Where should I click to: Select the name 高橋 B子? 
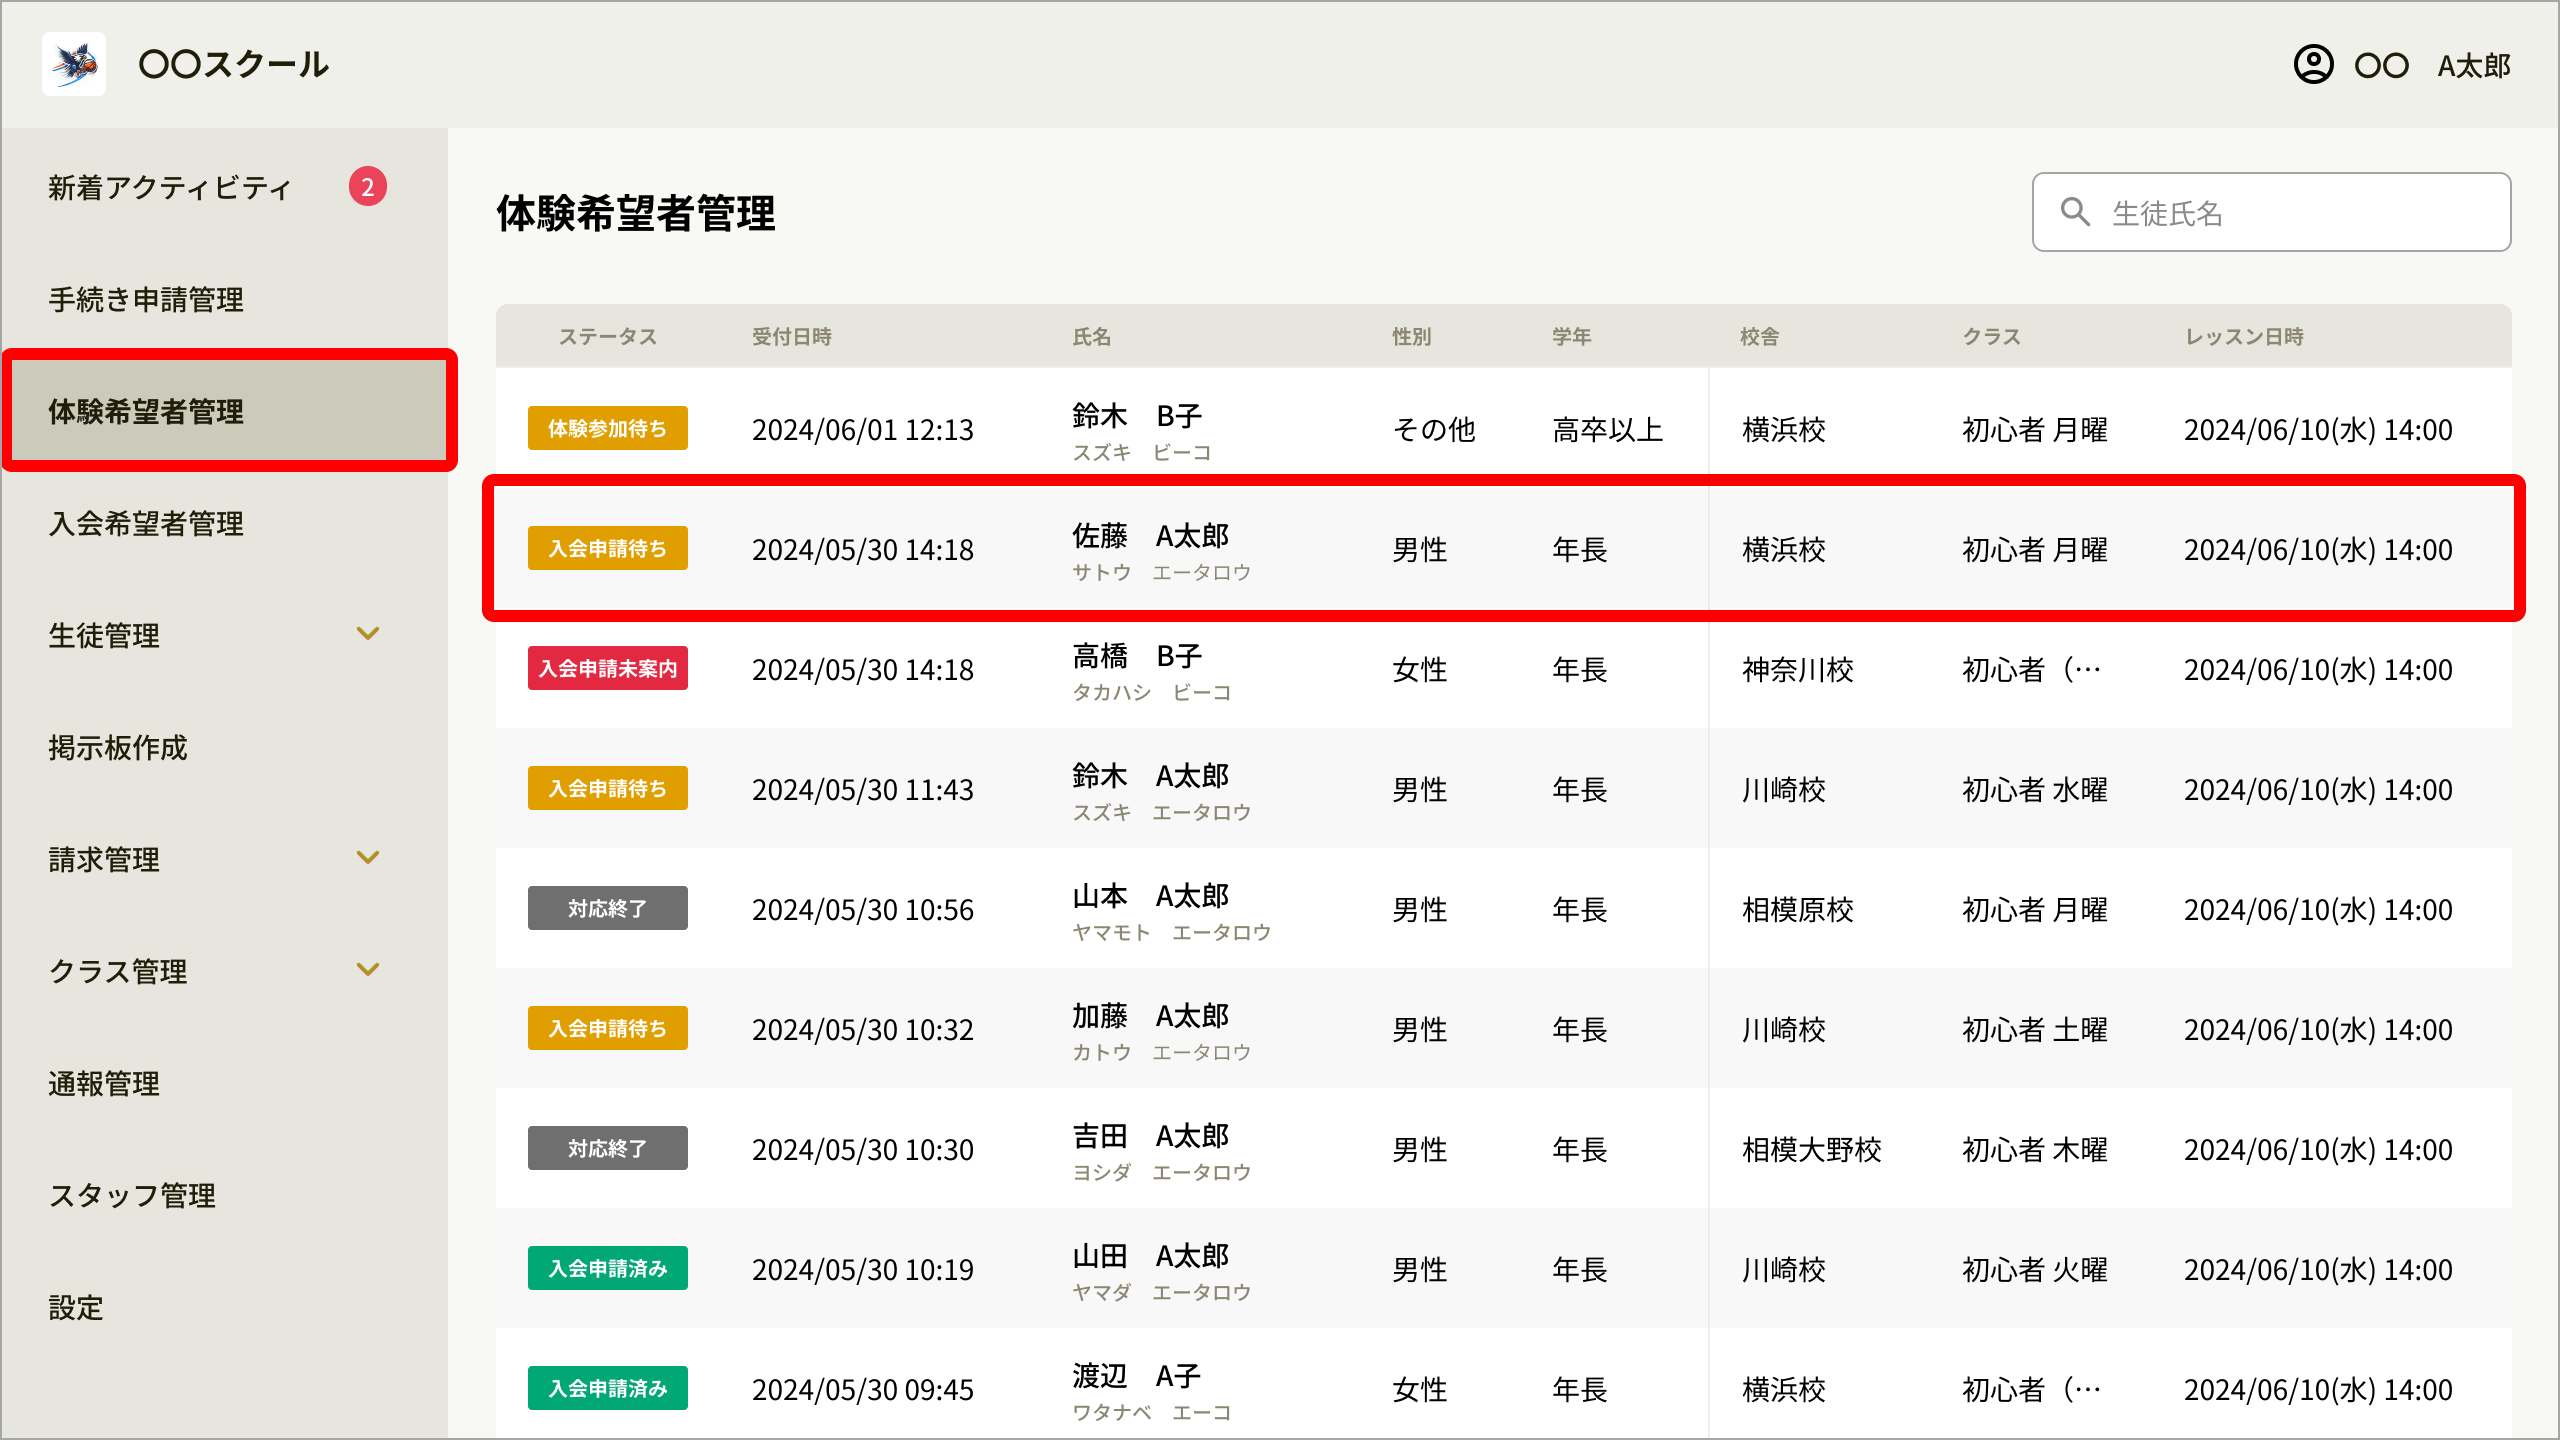1137,655
